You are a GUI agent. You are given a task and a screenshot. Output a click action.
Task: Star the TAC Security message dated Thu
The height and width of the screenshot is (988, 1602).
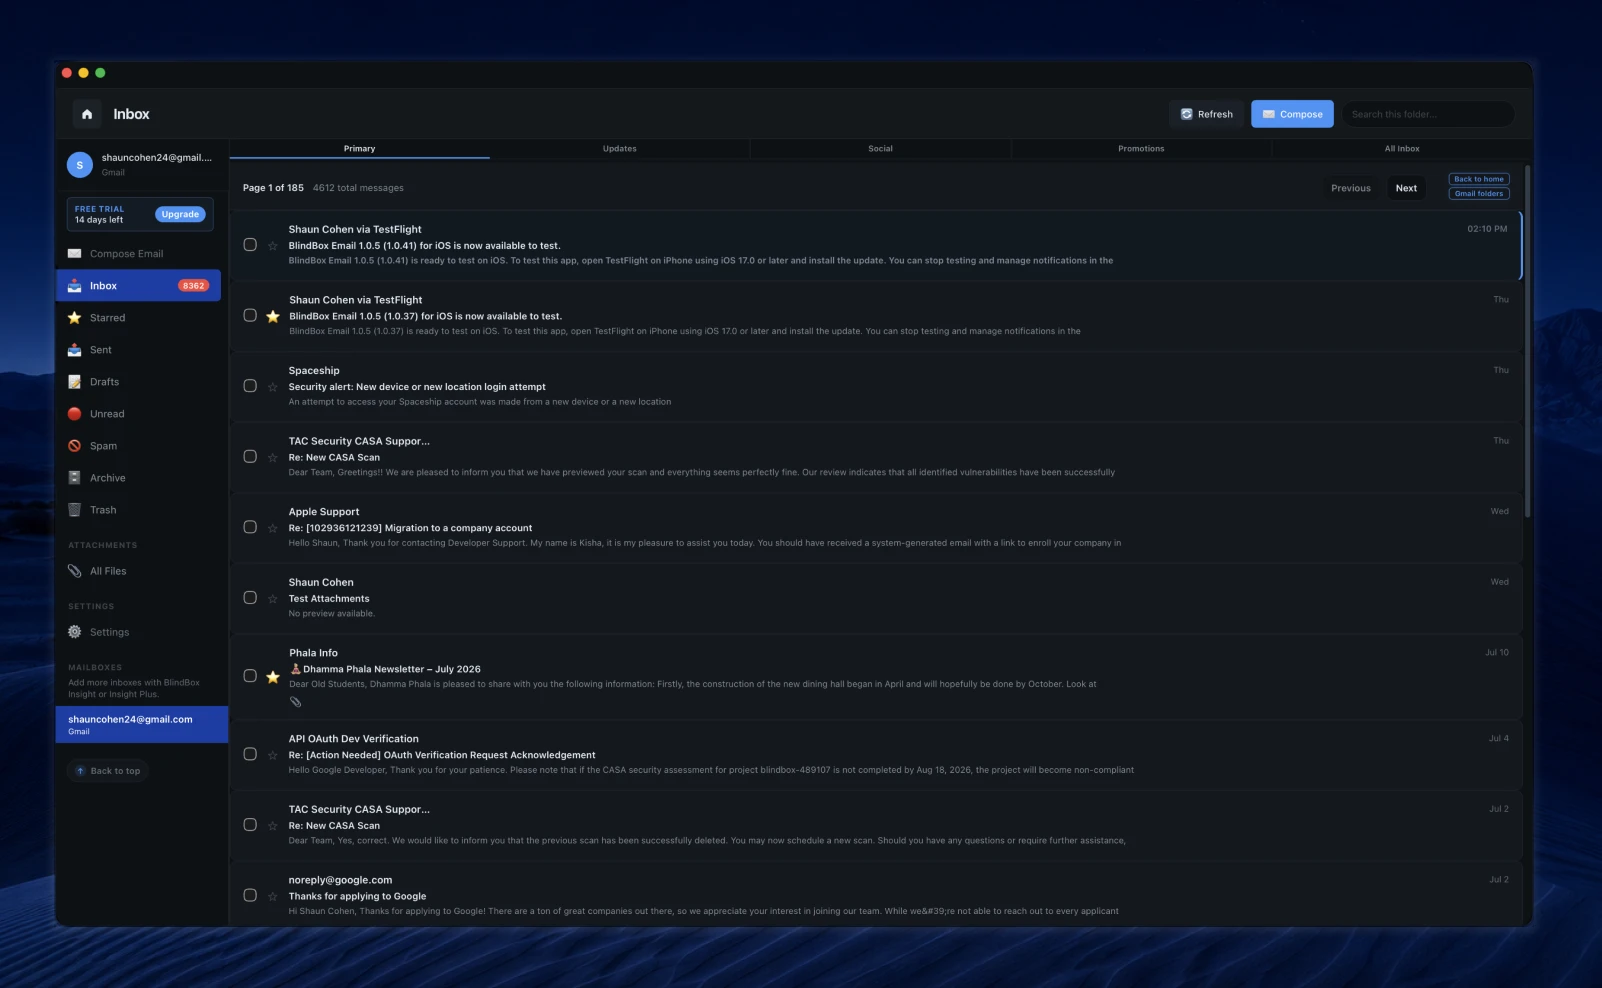pos(272,457)
